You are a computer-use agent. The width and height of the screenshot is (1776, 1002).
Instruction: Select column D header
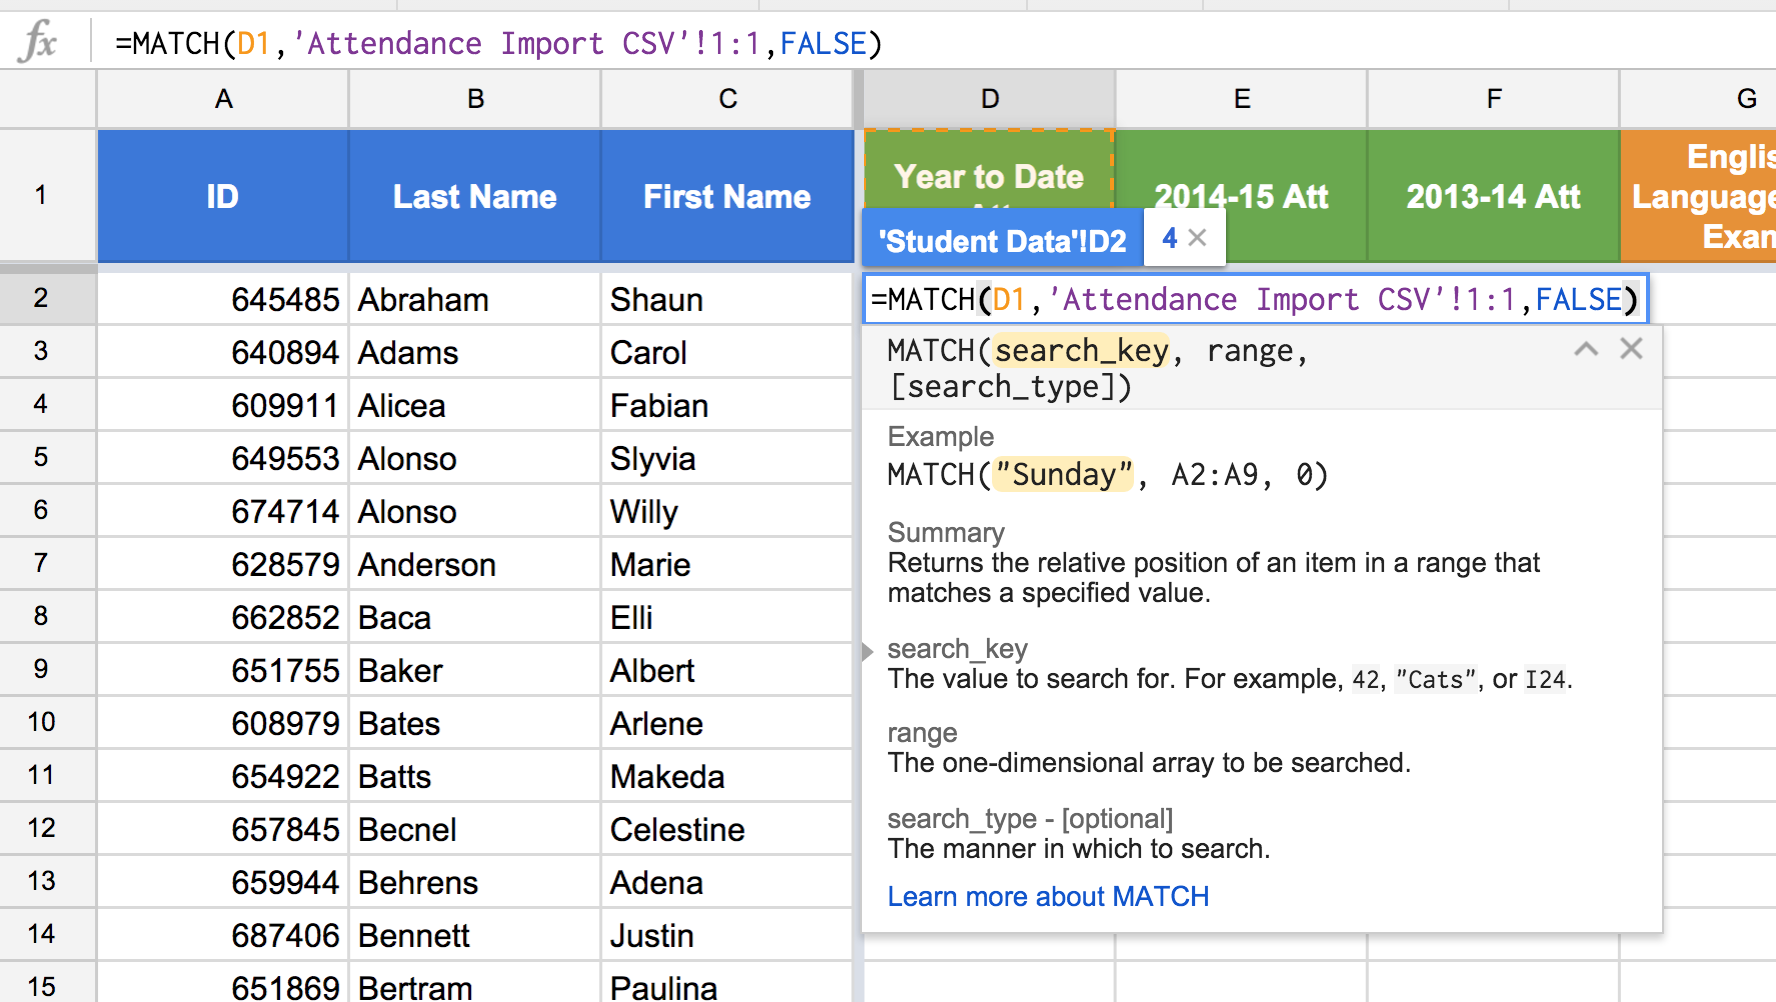[x=989, y=99]
